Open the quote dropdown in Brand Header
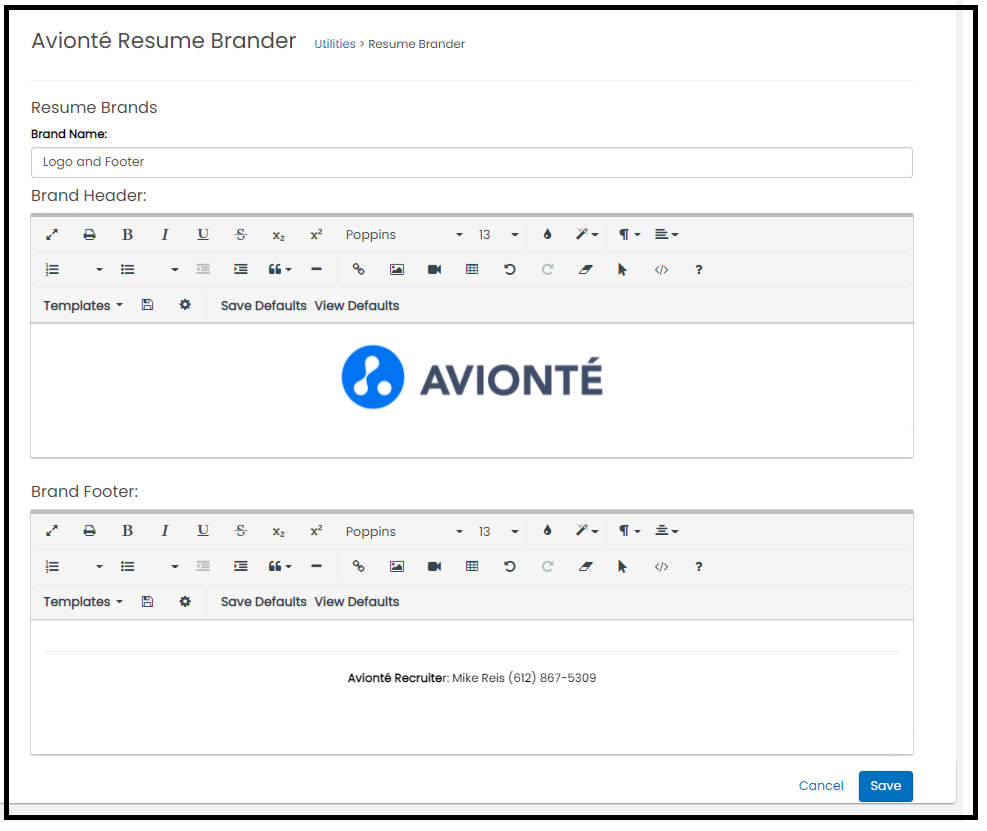 pos(280,269)
